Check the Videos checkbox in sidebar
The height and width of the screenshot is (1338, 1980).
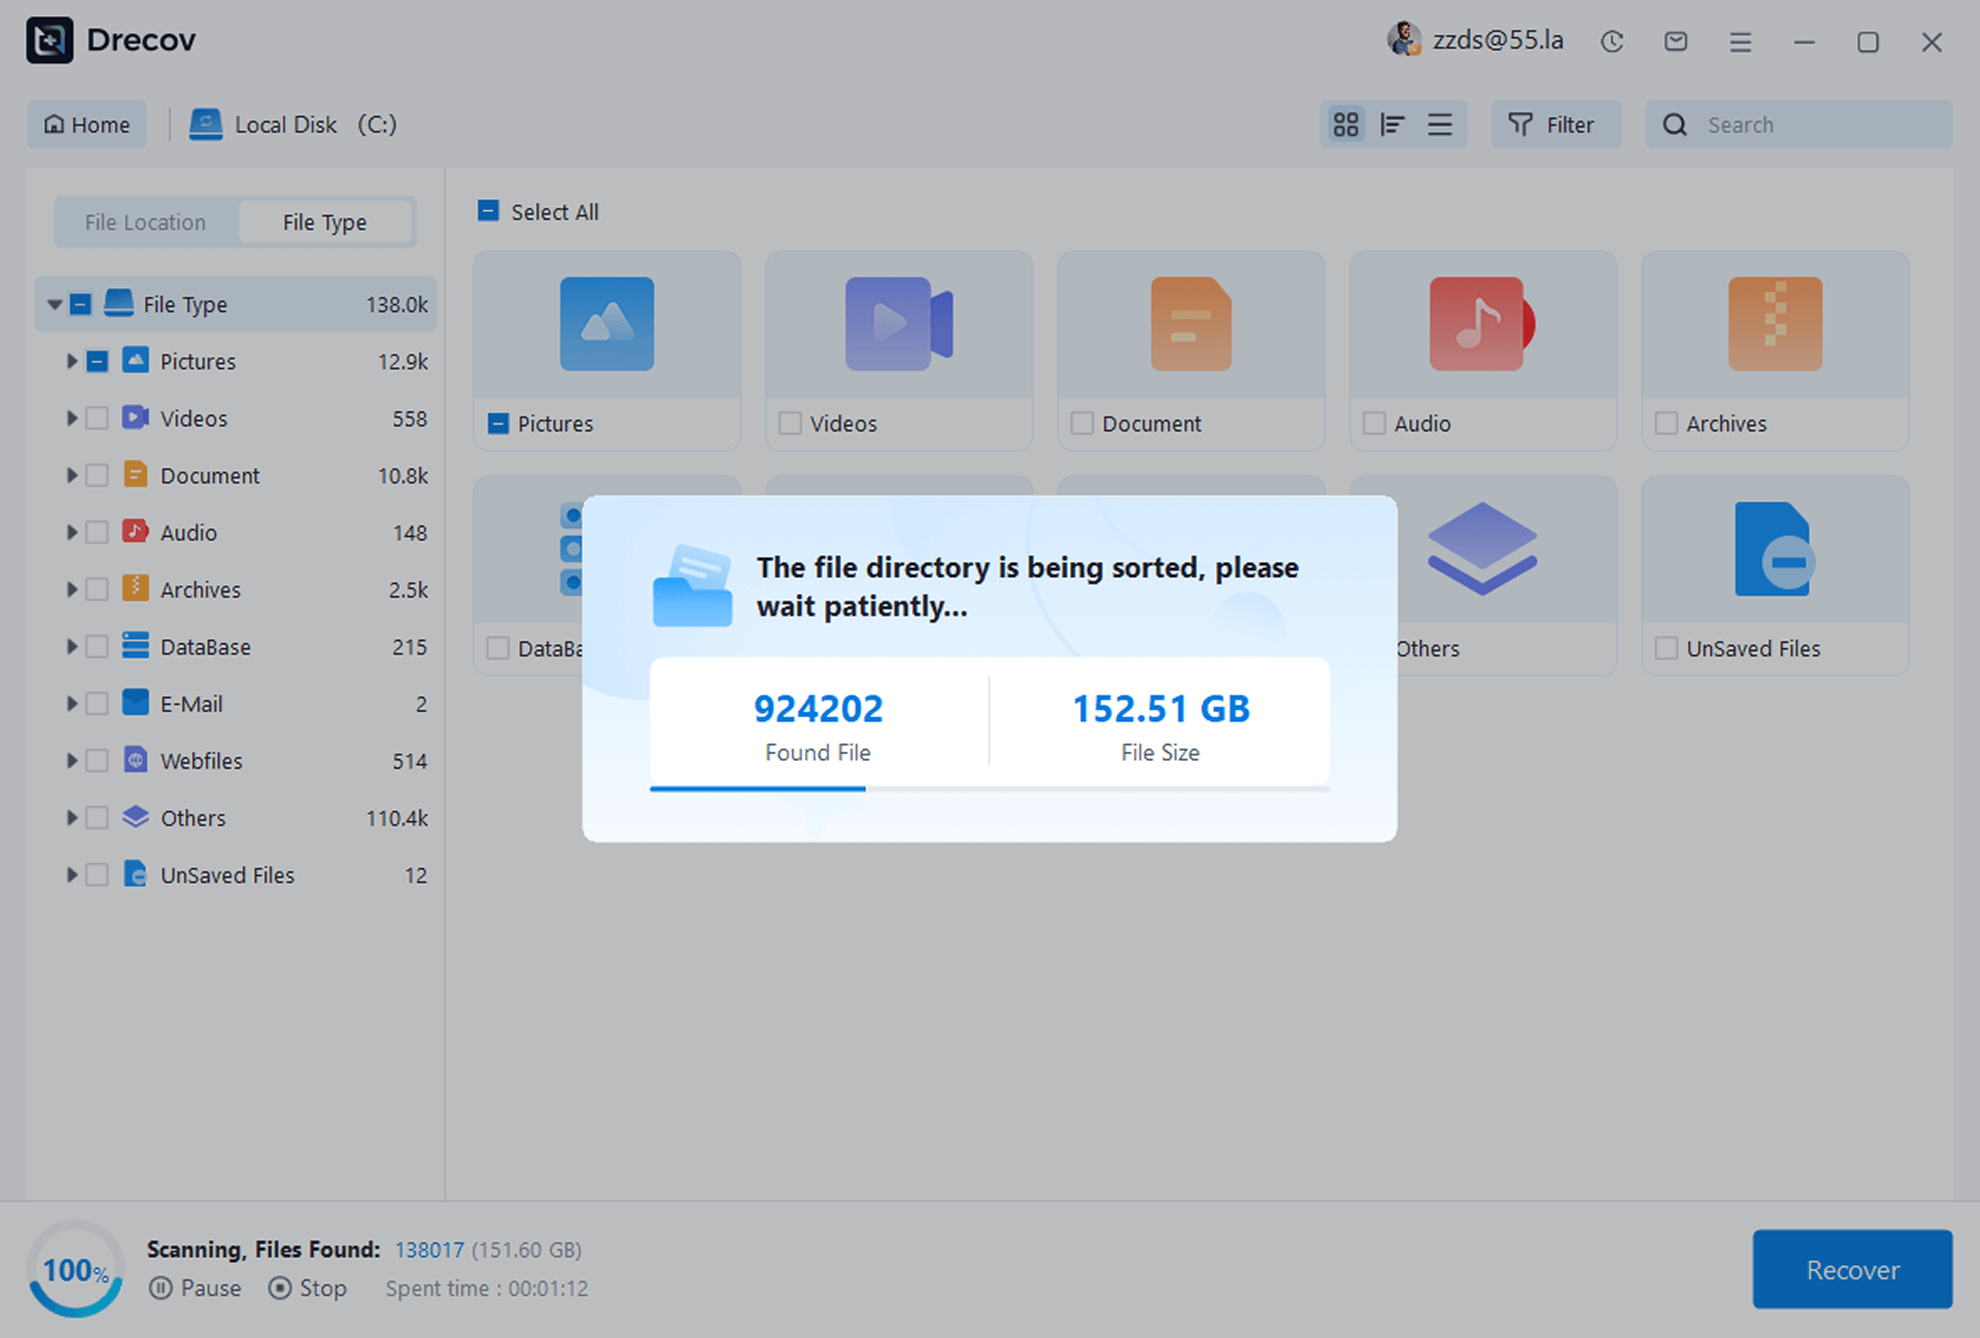(x=97, y=418)
